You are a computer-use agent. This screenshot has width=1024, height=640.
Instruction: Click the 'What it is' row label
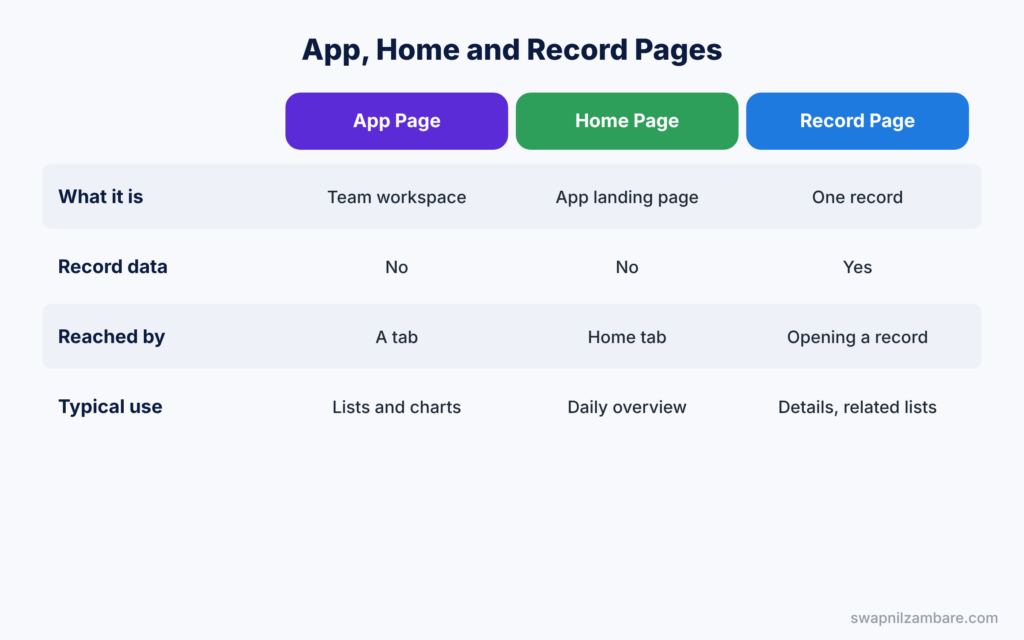tap(101, 197)
